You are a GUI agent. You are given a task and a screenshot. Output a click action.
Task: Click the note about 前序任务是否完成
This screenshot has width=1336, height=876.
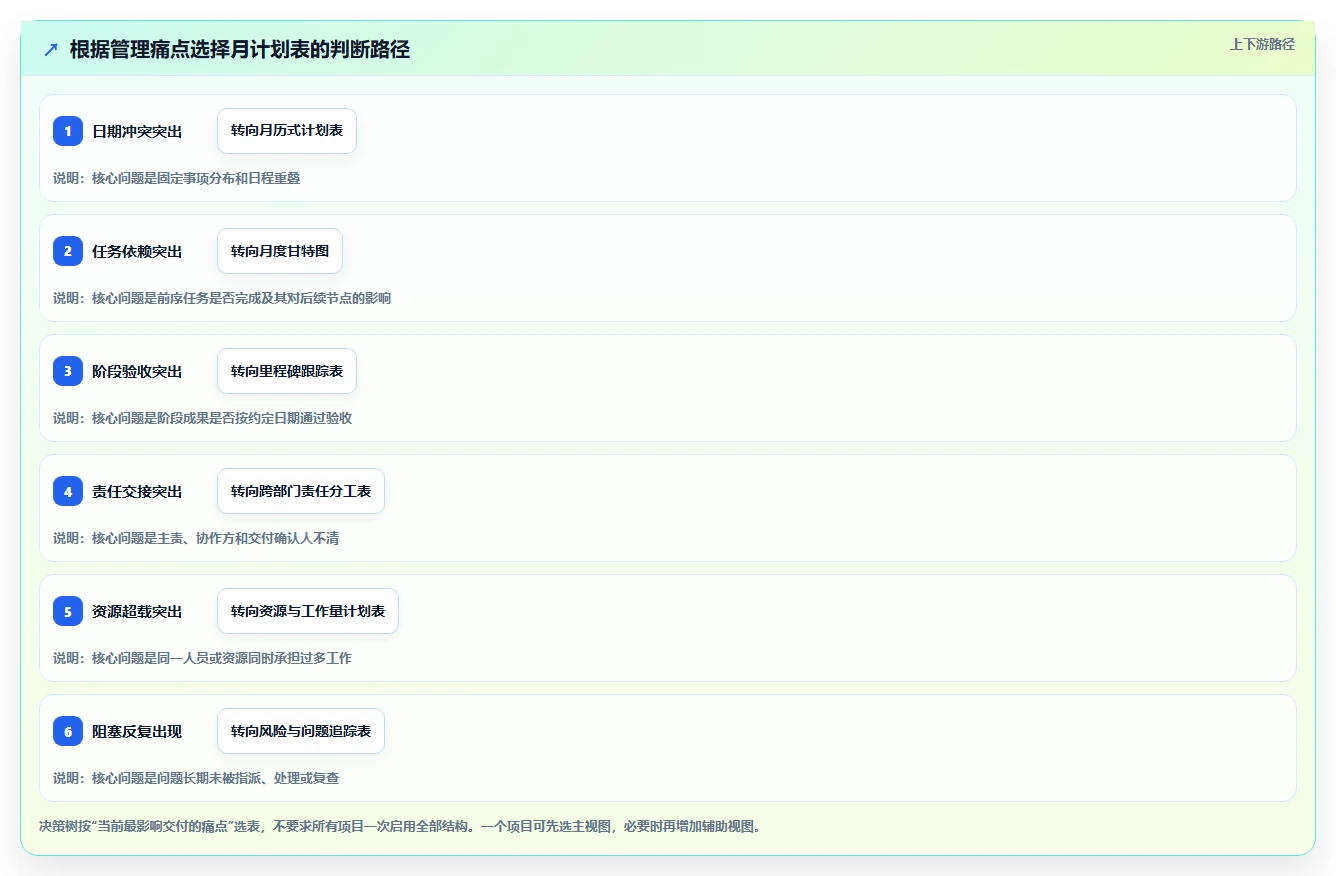point(222,298)
